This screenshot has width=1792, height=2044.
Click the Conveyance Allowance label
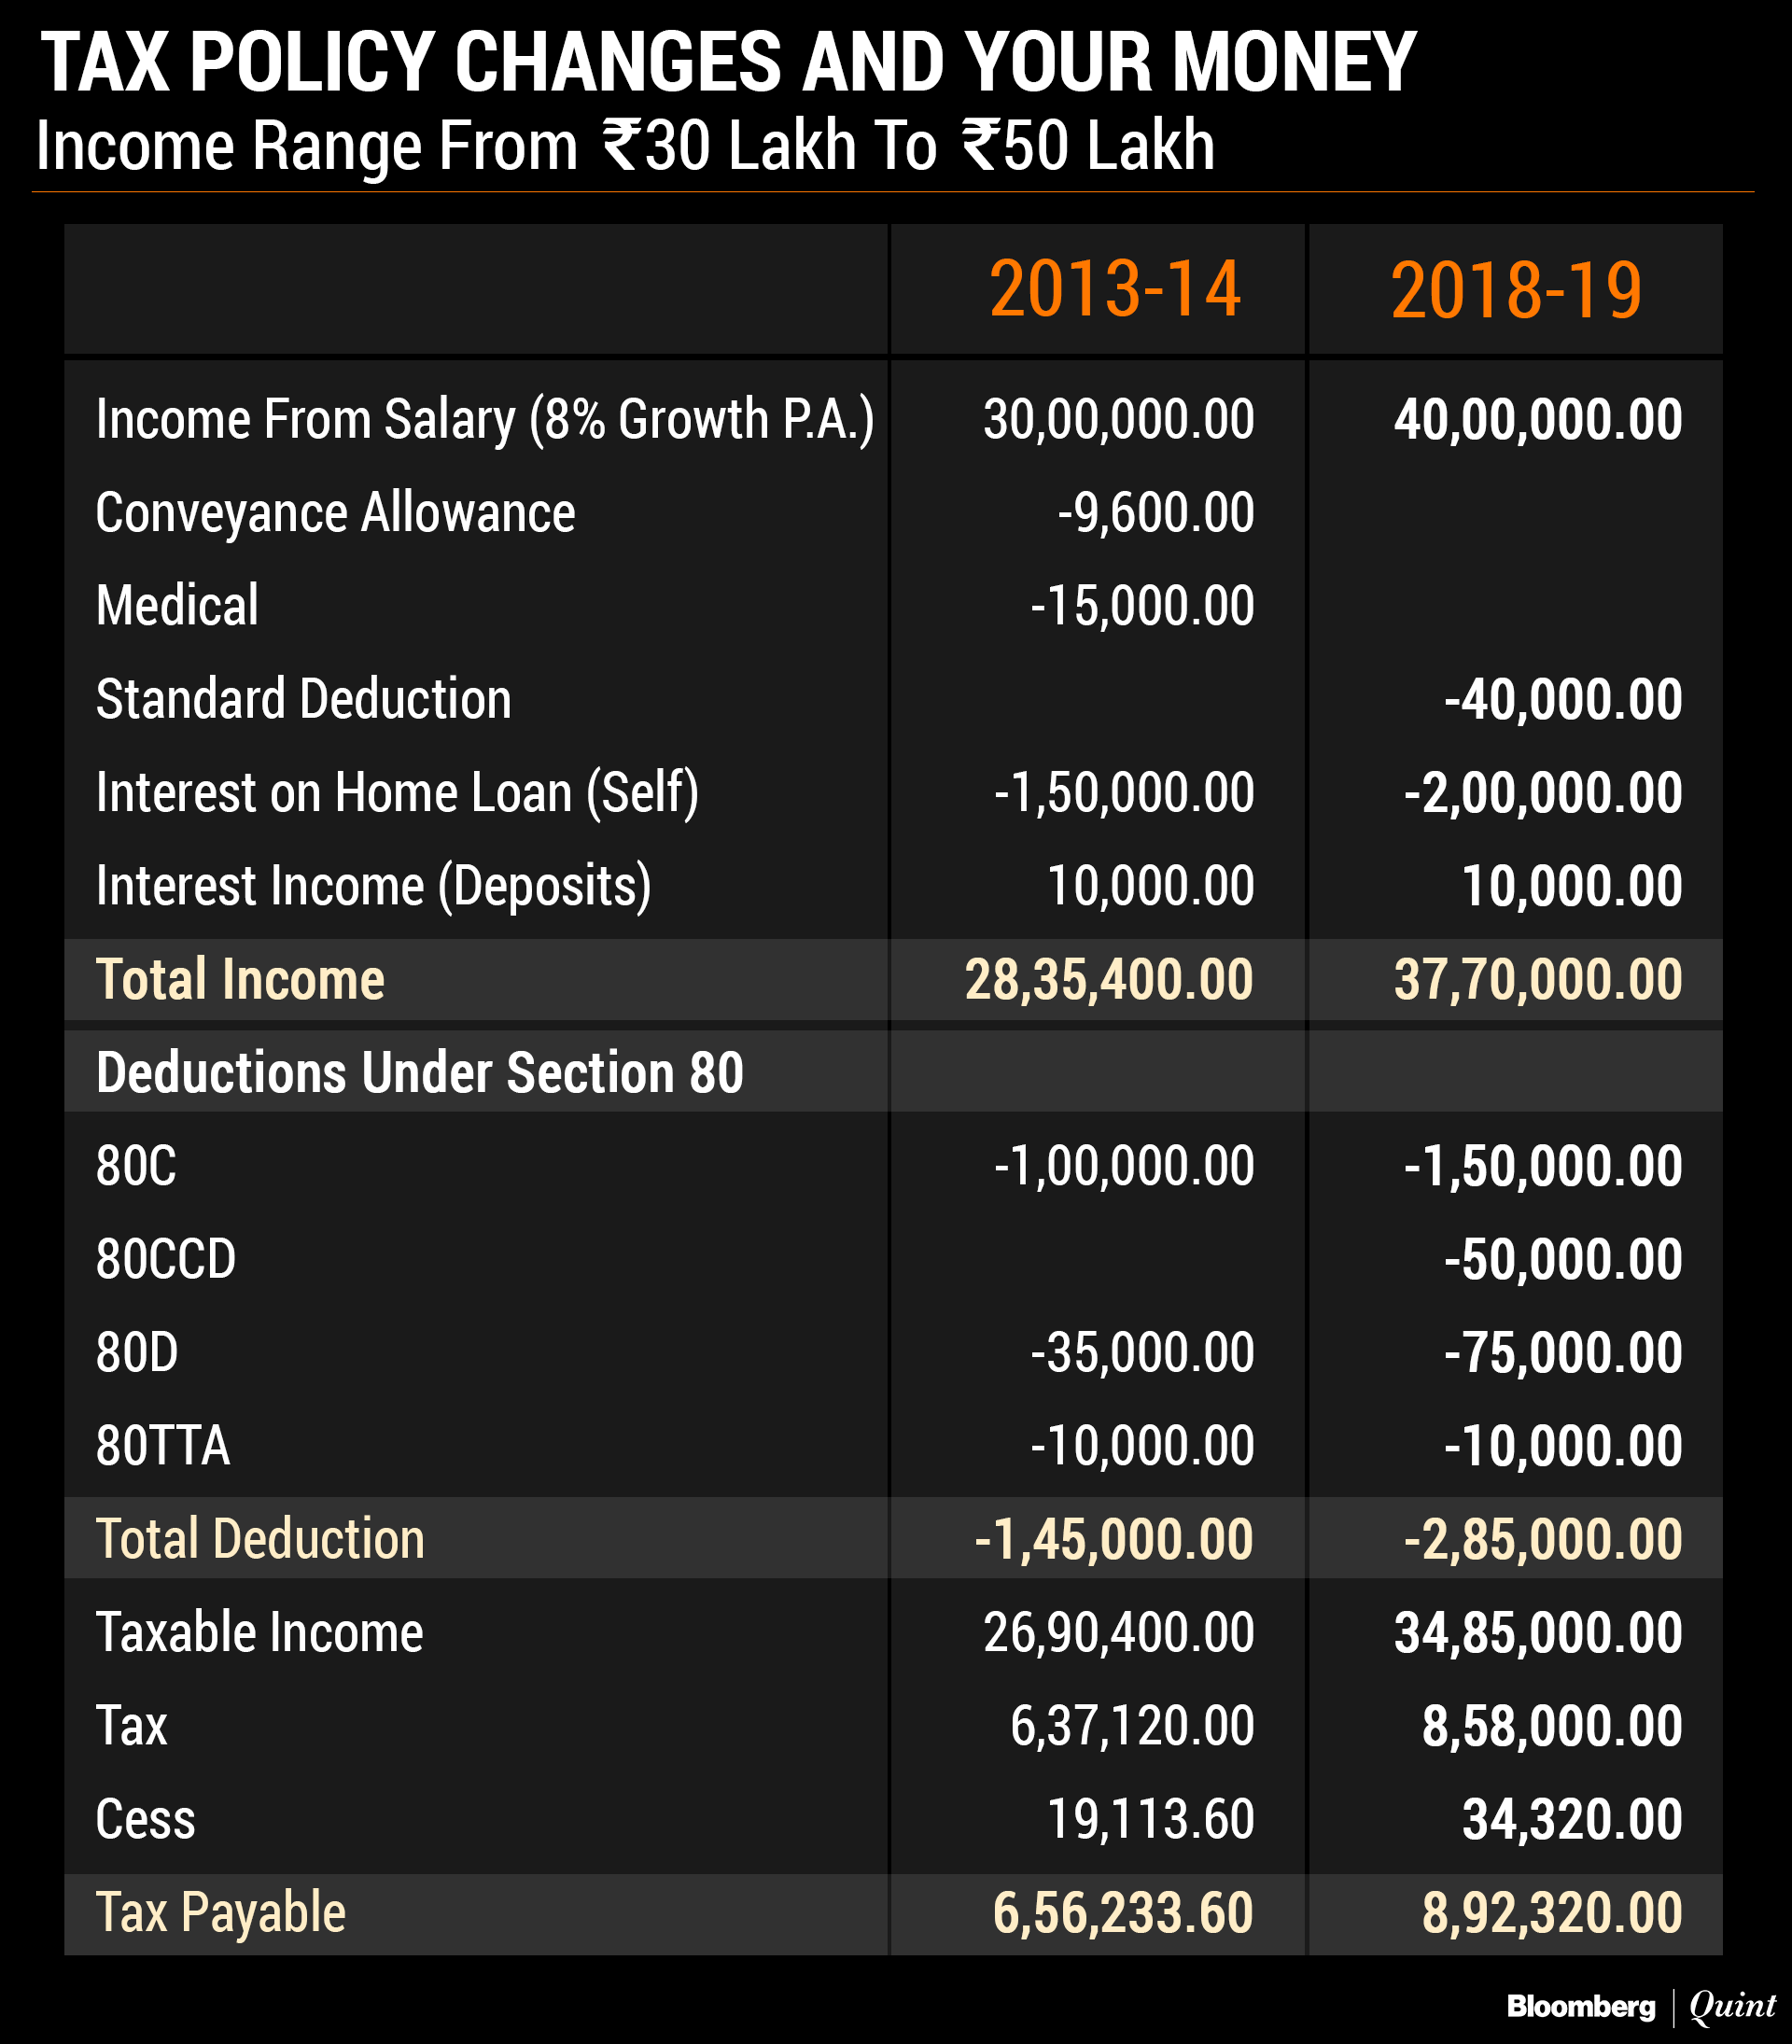click(335, 513)
